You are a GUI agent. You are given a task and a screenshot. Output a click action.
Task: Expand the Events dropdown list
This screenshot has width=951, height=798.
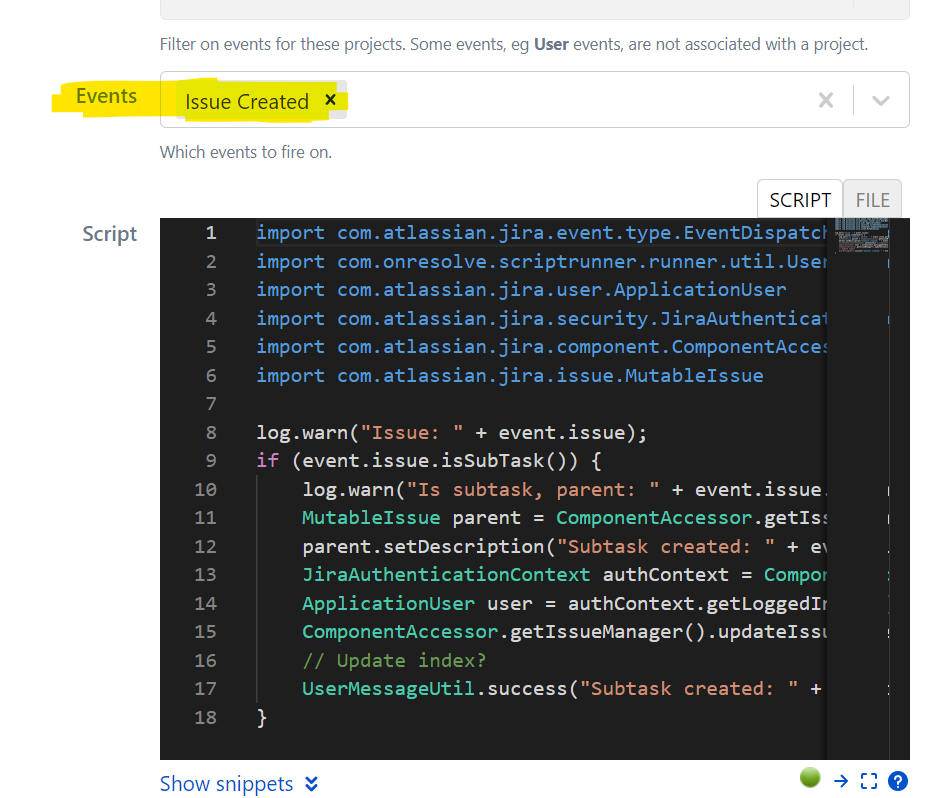click(x=881, y=100)
